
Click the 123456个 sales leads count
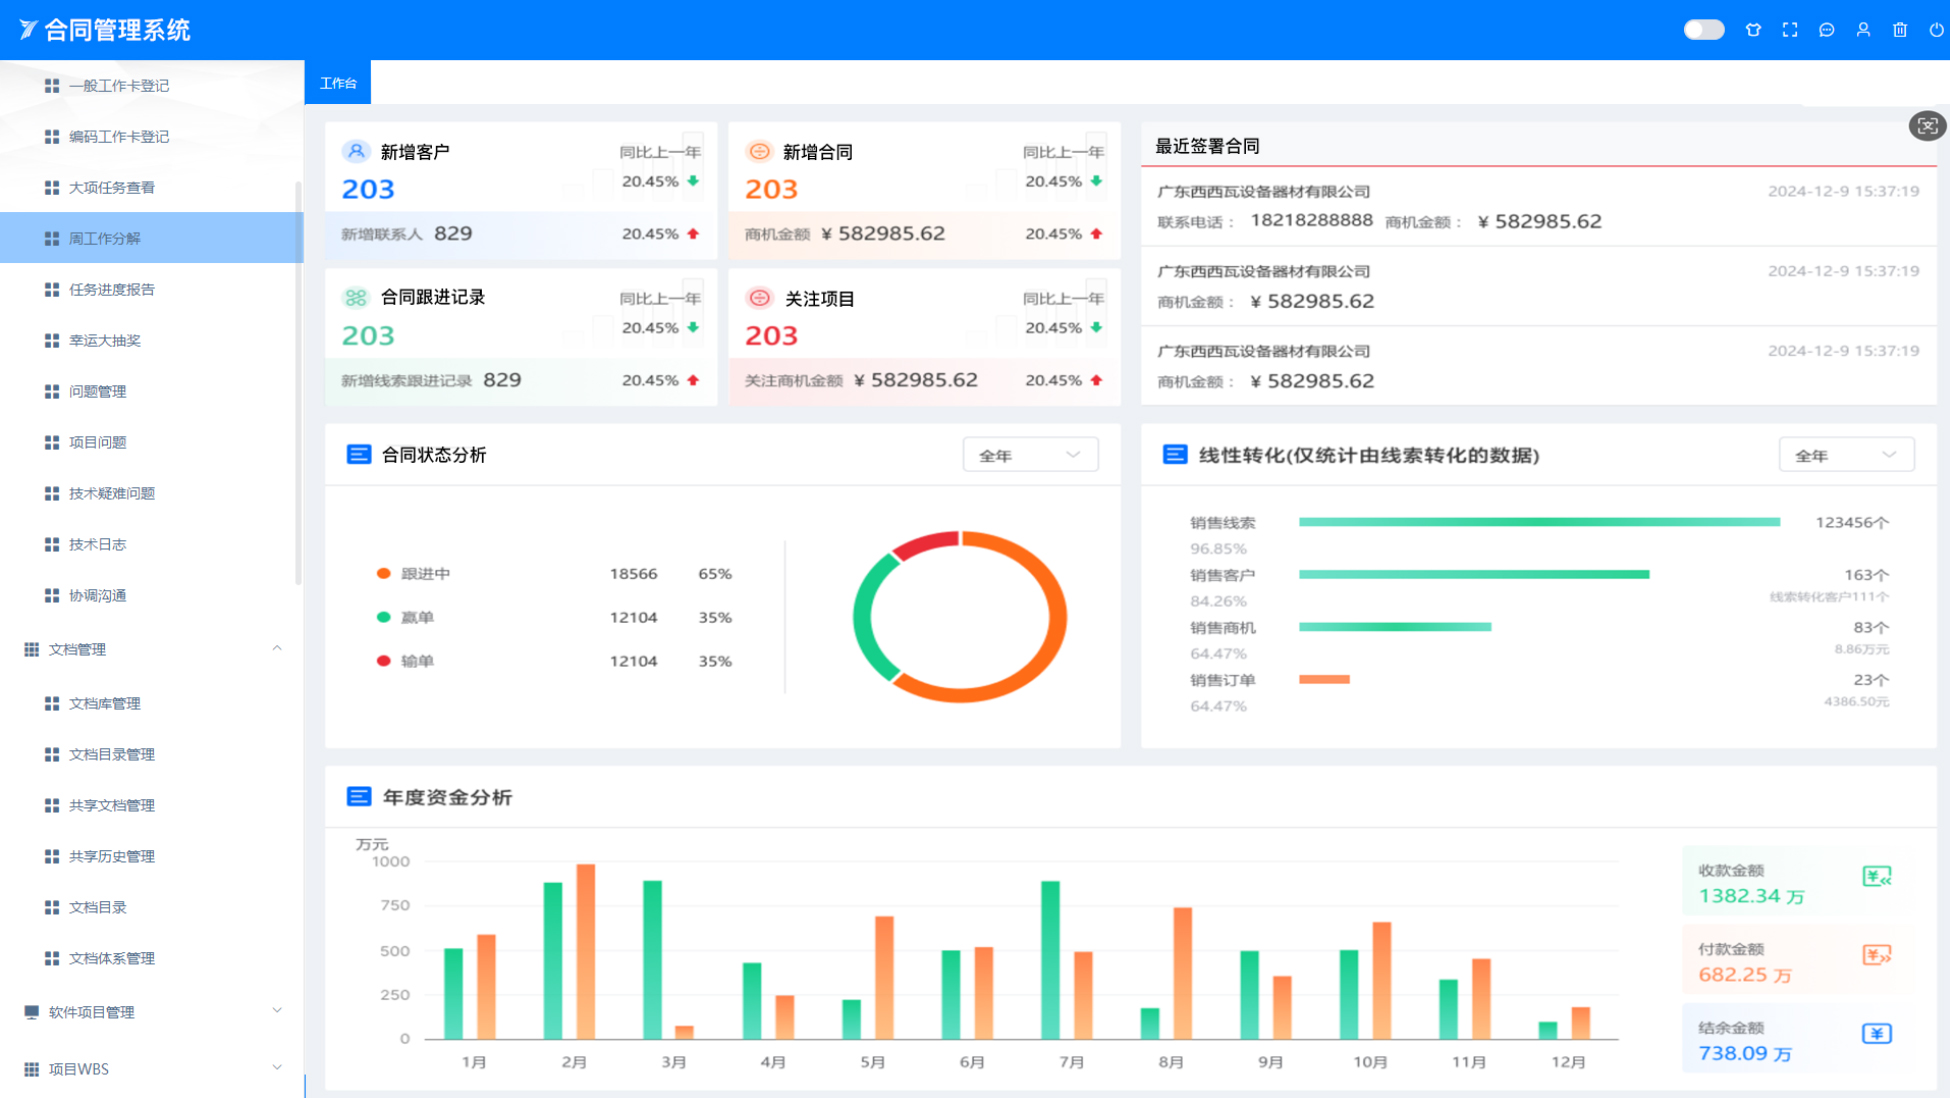[x=1852, y=523]
